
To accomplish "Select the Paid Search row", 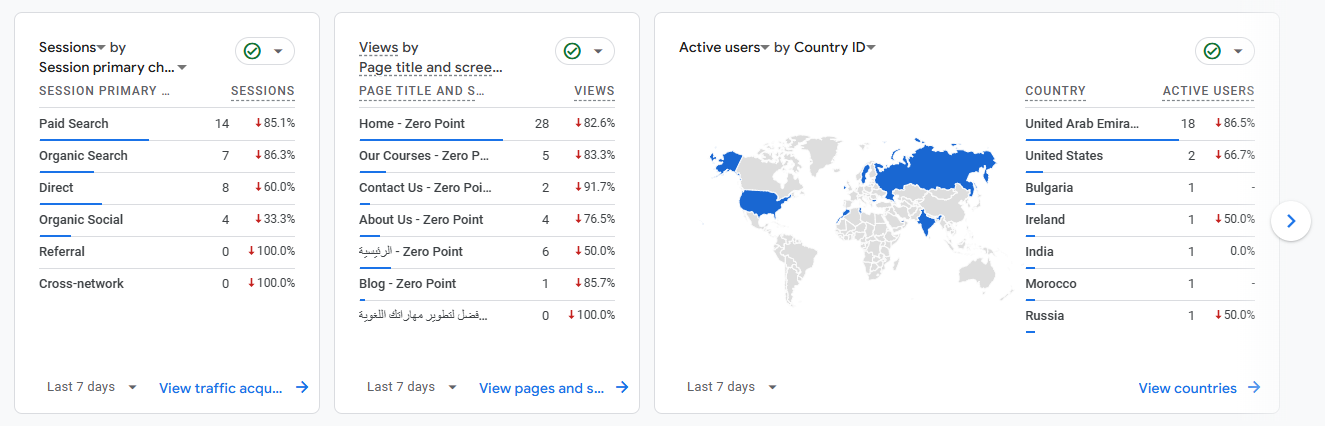I will 74,124.
